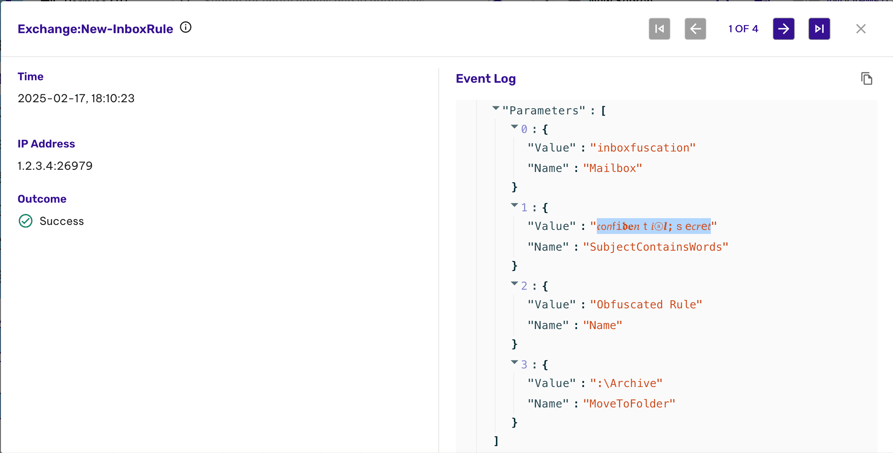Screen dimensions: 893x453
Task: Close the event details panel
Action: [861, 29]
